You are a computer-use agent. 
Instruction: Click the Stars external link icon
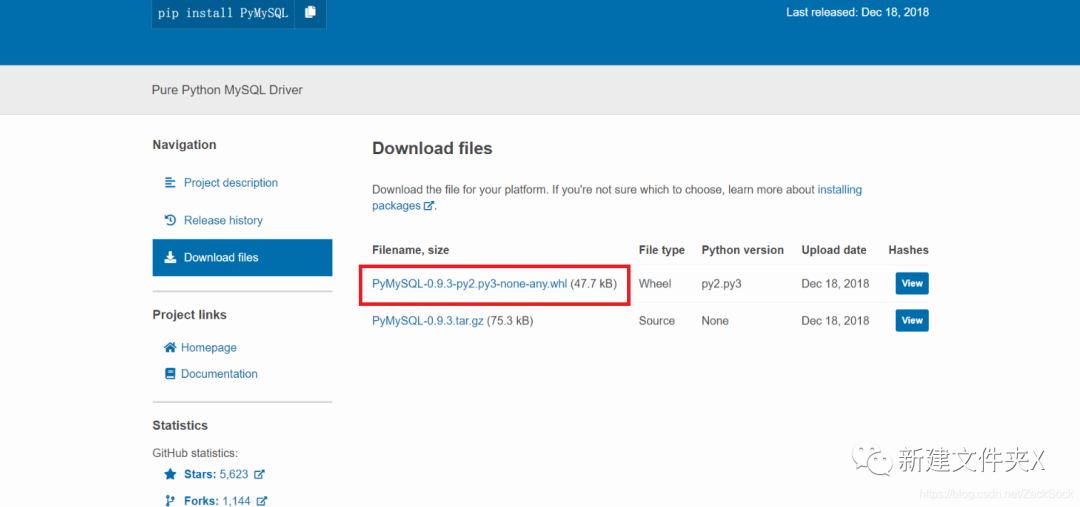pyautogui.click(x=260, y=475)
